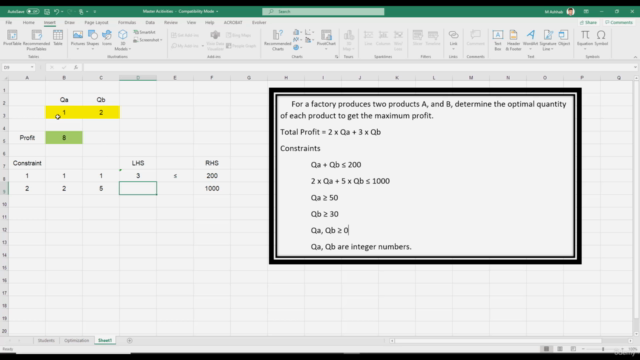
Task: Expand the Pictures dropdown arrow
Action: [78, 49]
